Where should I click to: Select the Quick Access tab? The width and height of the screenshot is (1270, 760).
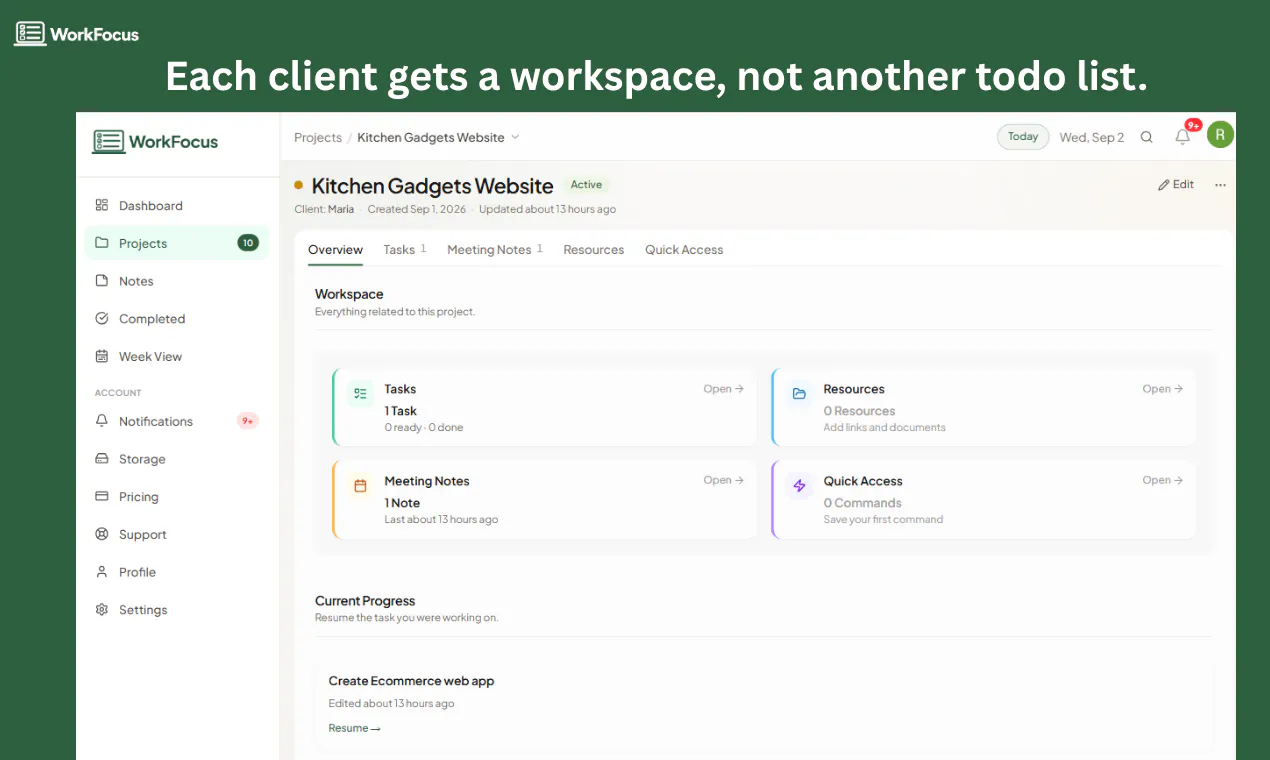[x=684, y=250]
